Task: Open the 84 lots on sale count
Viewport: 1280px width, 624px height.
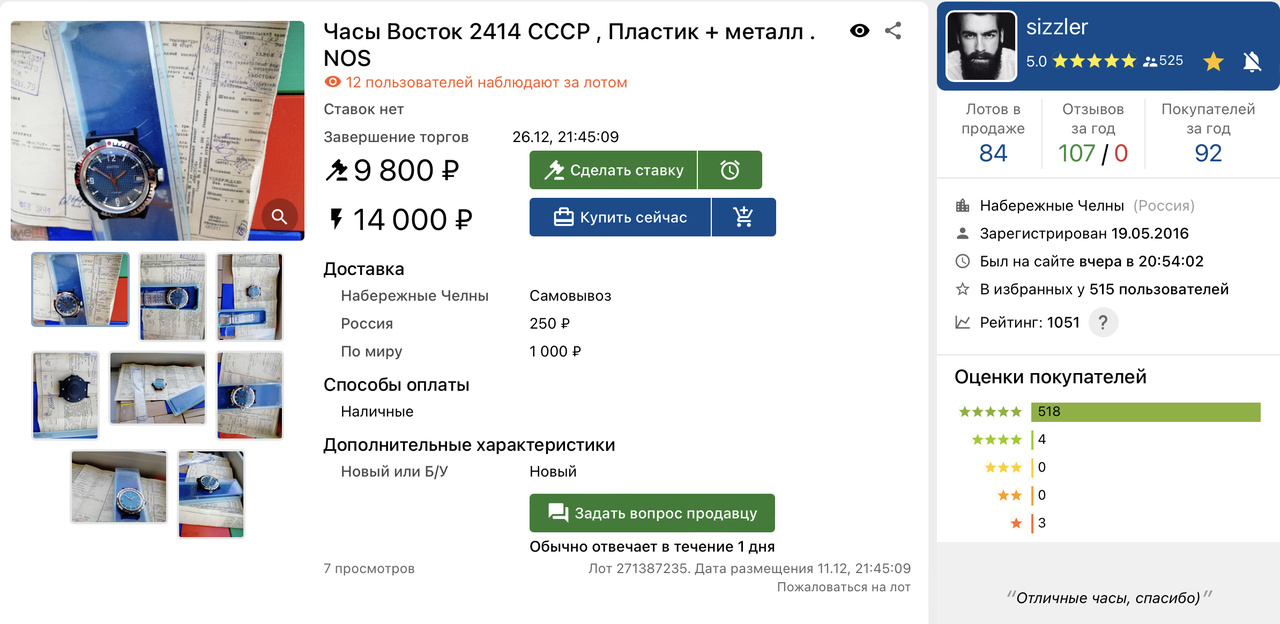Action: (x=993, y=153)
